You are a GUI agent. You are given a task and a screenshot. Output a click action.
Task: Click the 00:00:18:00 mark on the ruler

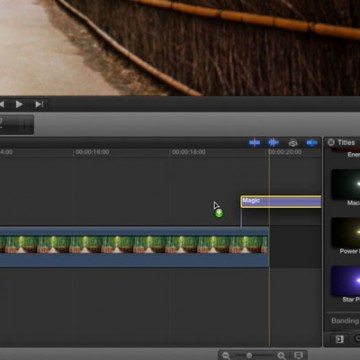189,152
